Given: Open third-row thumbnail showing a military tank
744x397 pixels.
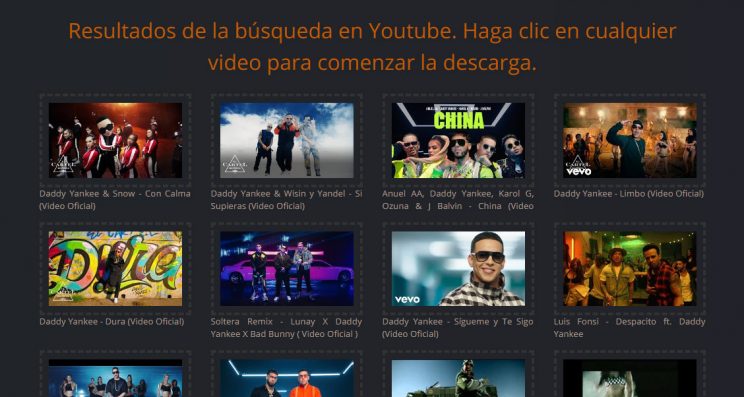Looking at the screenshot, I should pyautogui.click(x=458, y=378).
